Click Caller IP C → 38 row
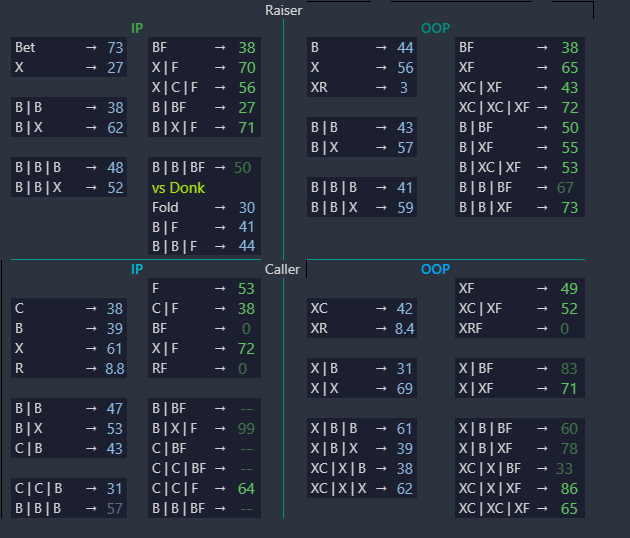Screen dimensions: 630x538 69,308
